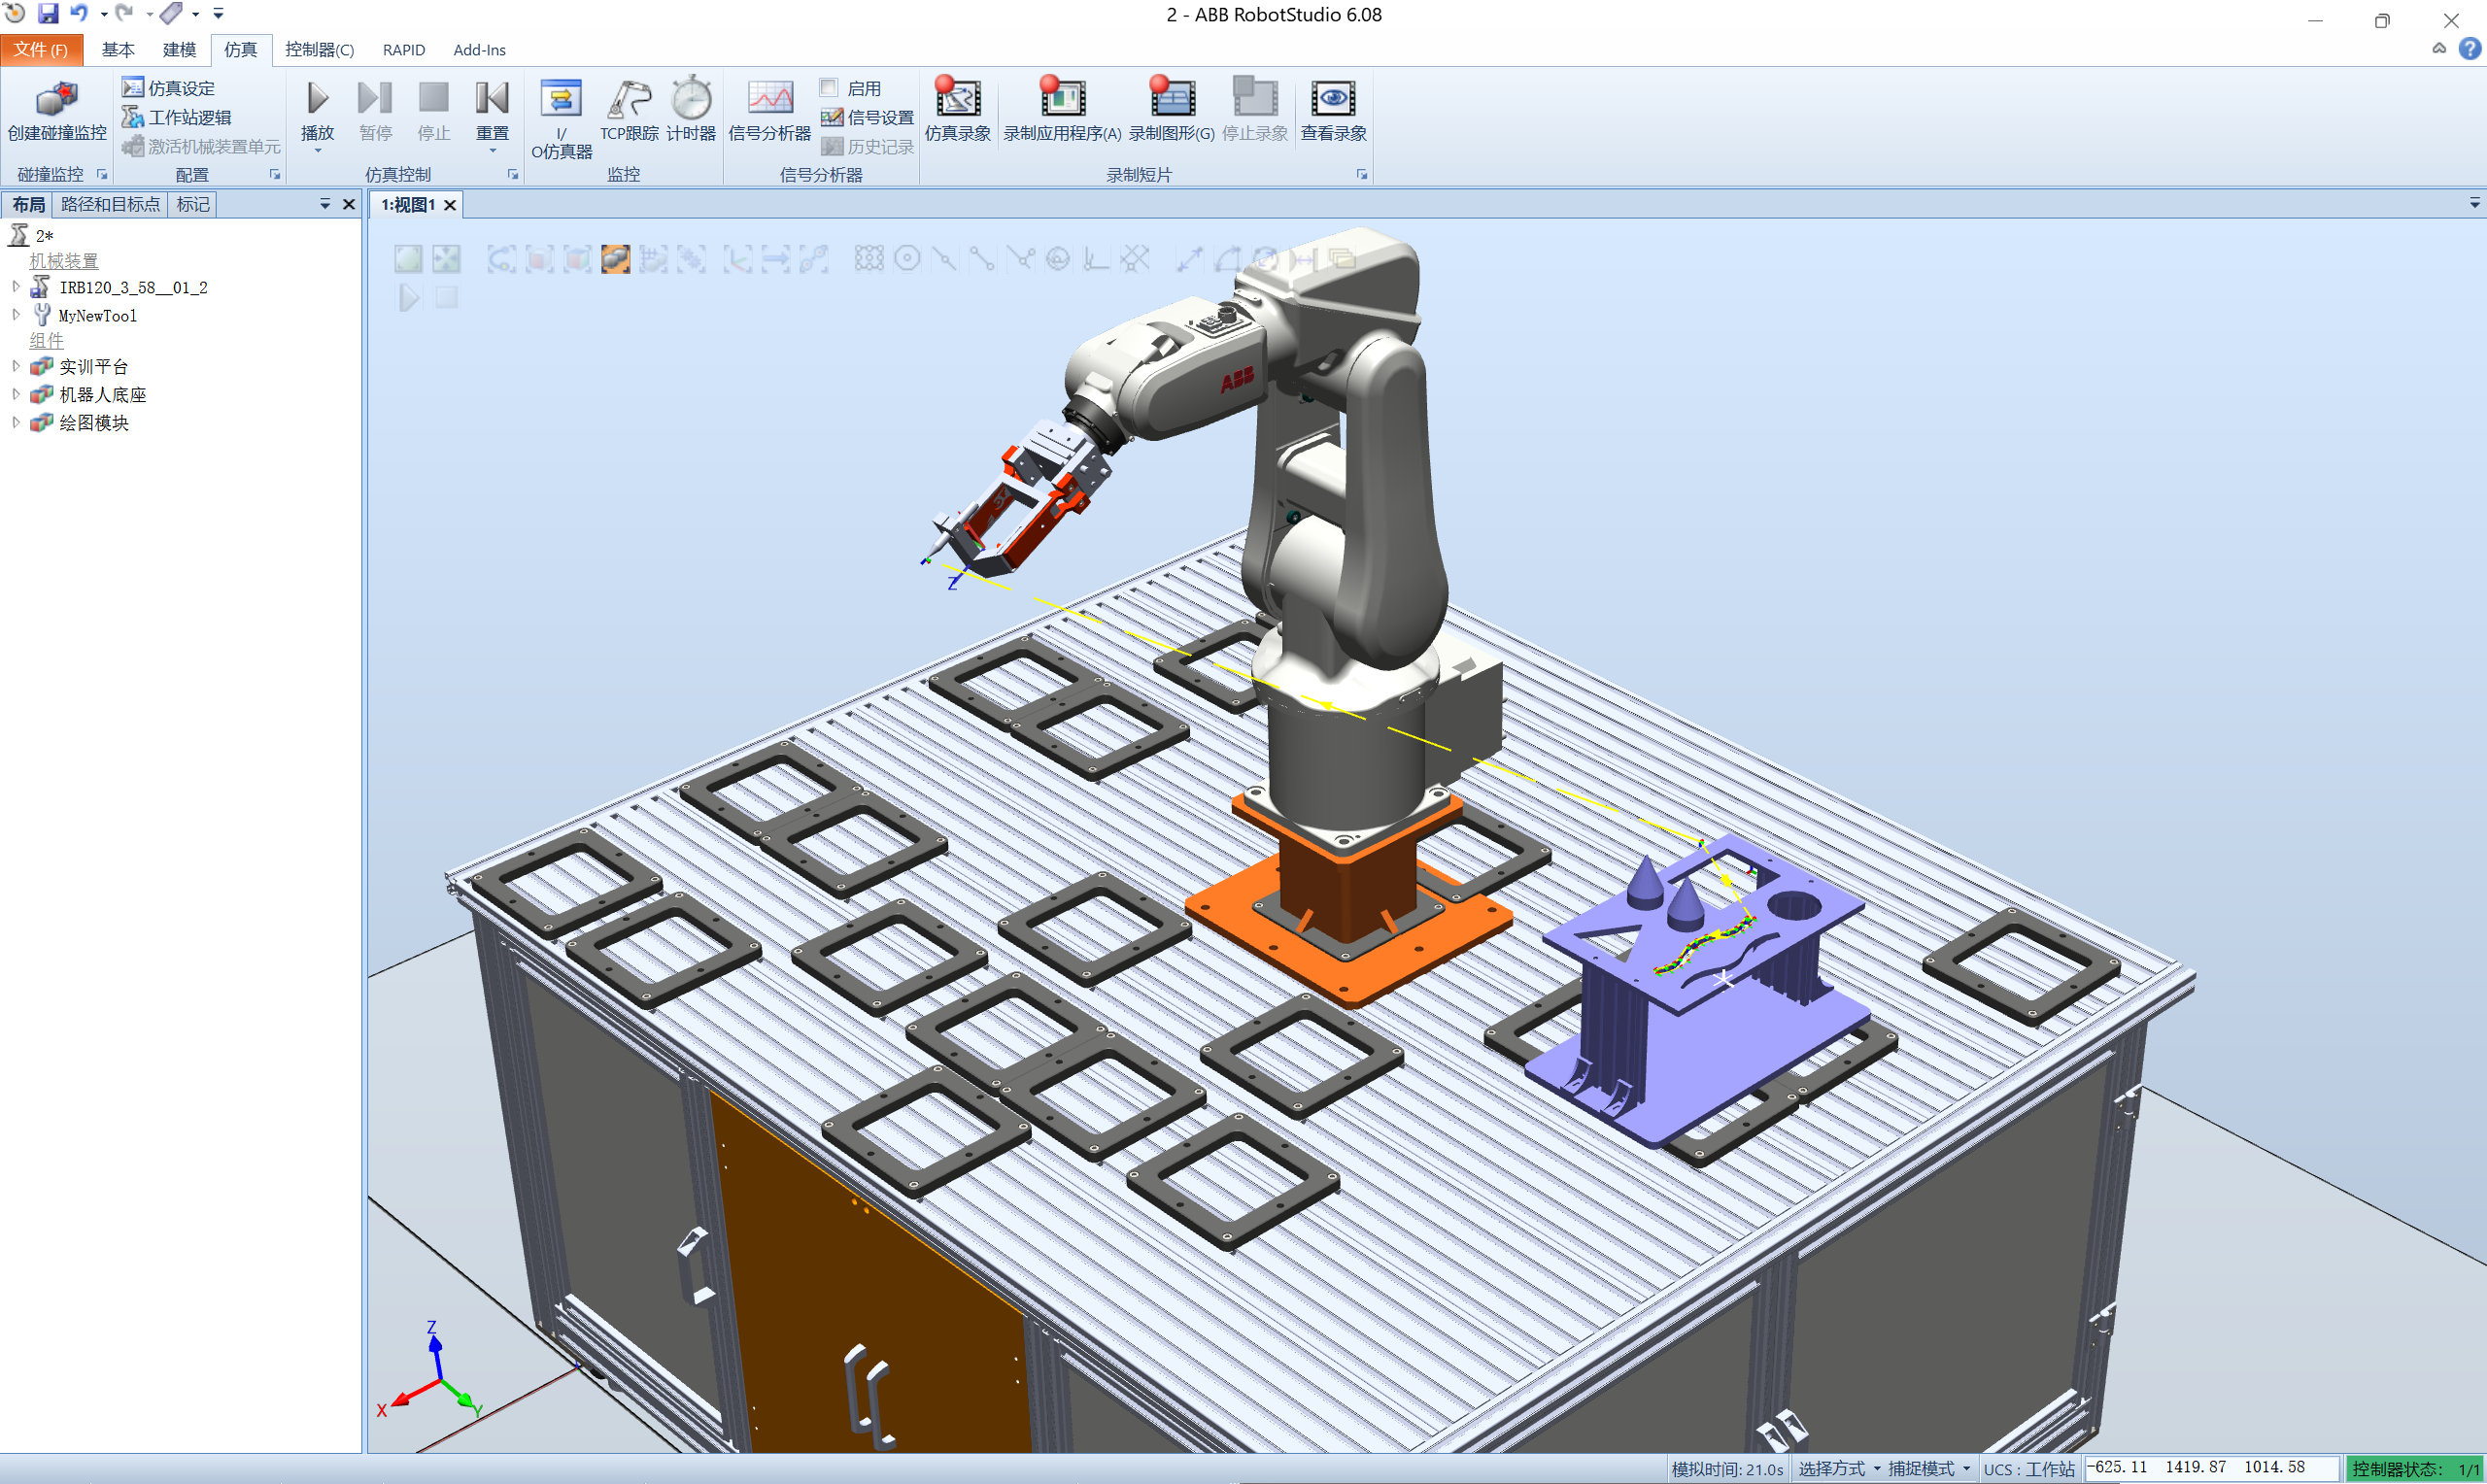Expand the MyNewTool tree node
This screenshot has height=1484, width=2487.
[x=16, y=315]
